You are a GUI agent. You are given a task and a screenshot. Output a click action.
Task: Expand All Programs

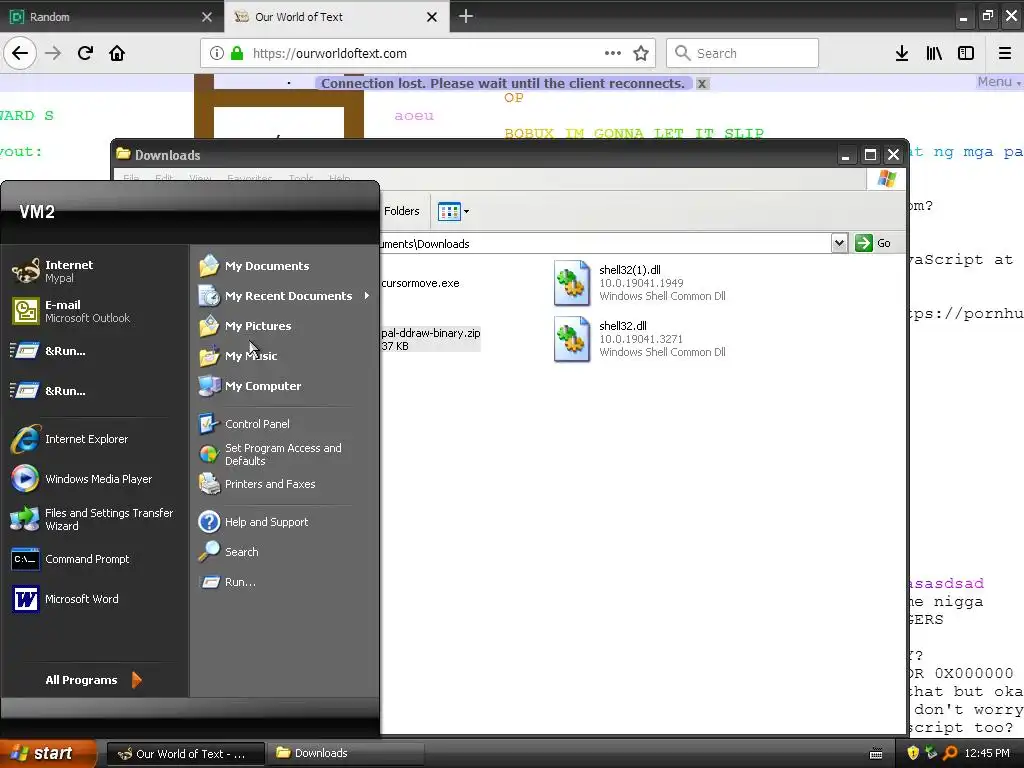pos(93,680)
